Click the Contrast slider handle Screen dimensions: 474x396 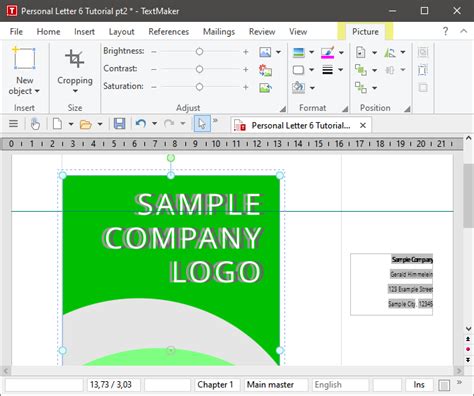(199, 69)
